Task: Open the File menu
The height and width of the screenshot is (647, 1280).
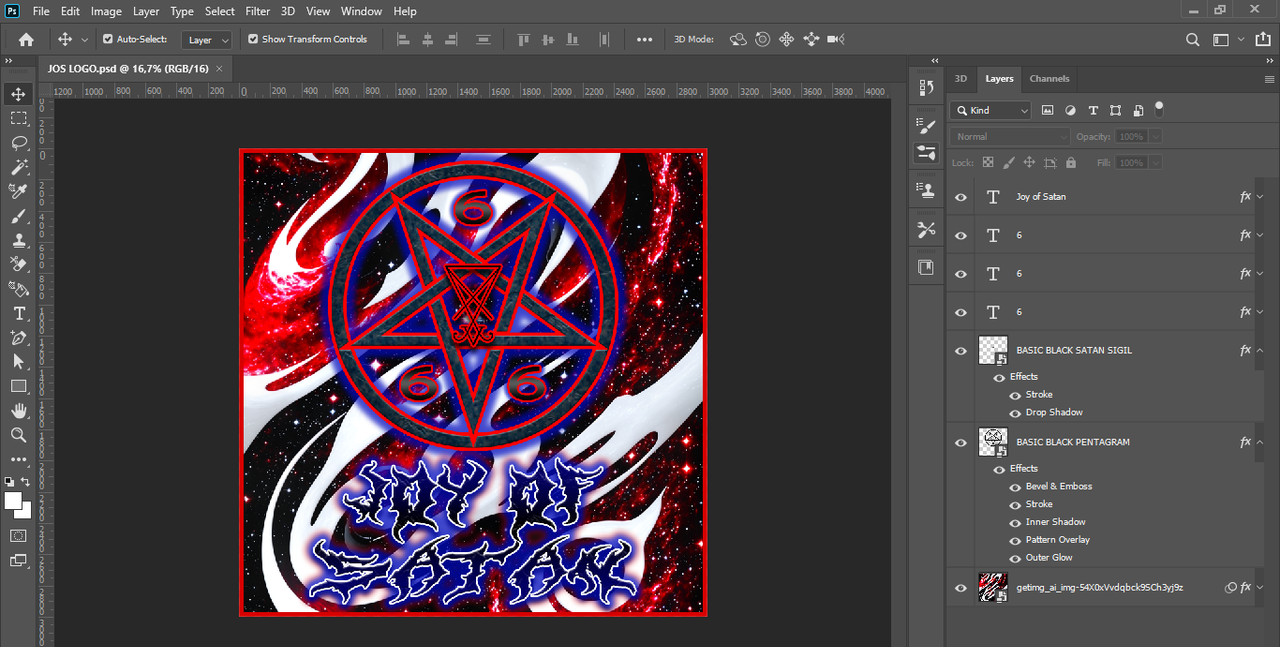Action: pyautogui.click(x=41, y=11)
